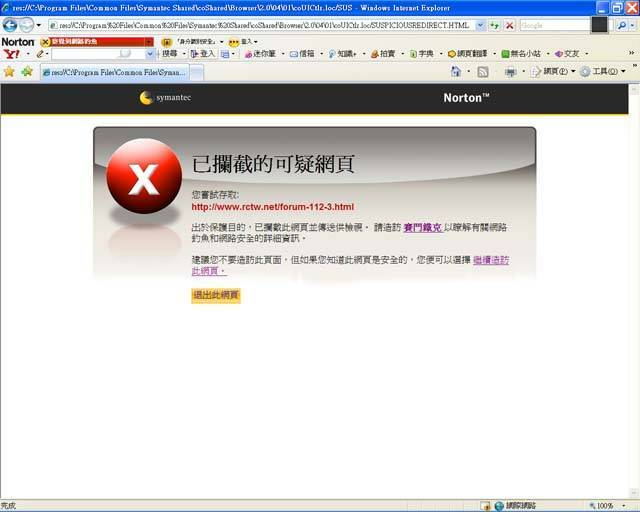This screenshot has height=512, width=640.
Task: Click the Google search box
Action: 555,25
